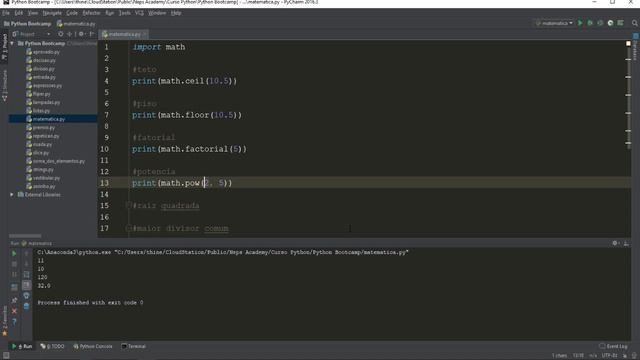The height and width of the screenshot is (360, 640).
Task: Open the Project view selector dropdown
Action: pyautogui.click(x=31, y=34)
